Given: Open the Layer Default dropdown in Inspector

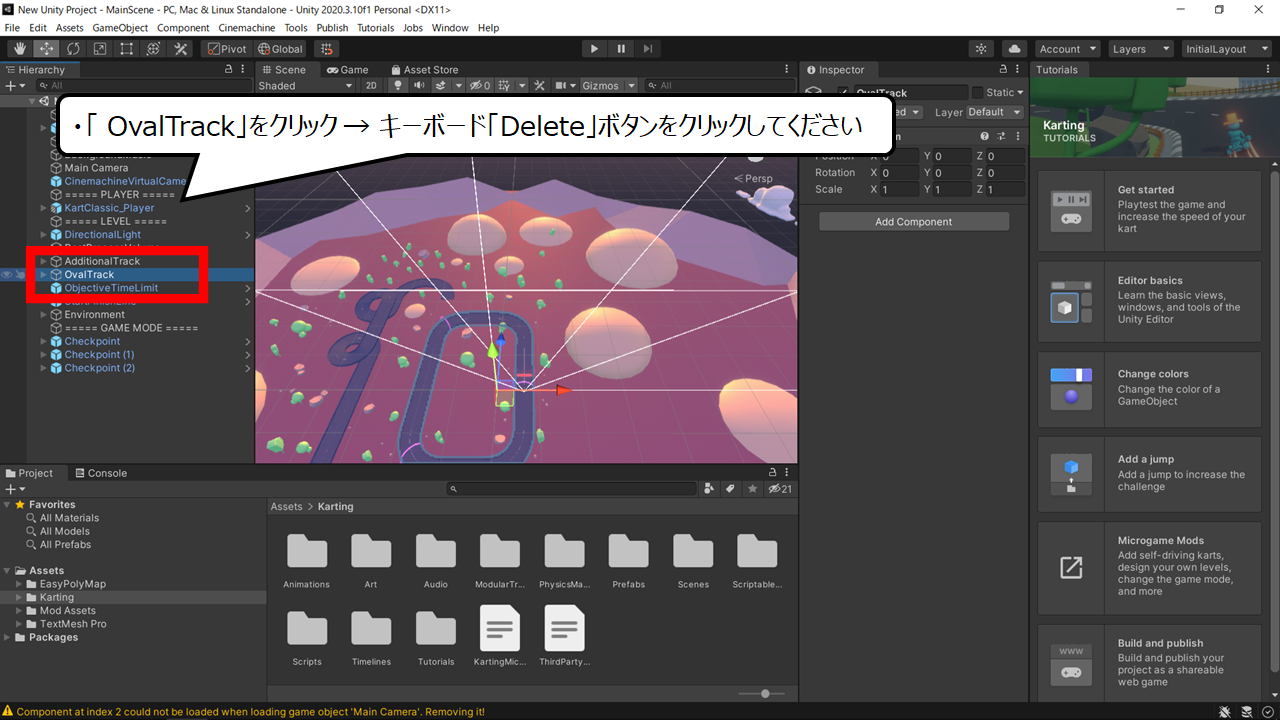Looking at the screenshot, I should click(995, 112).
